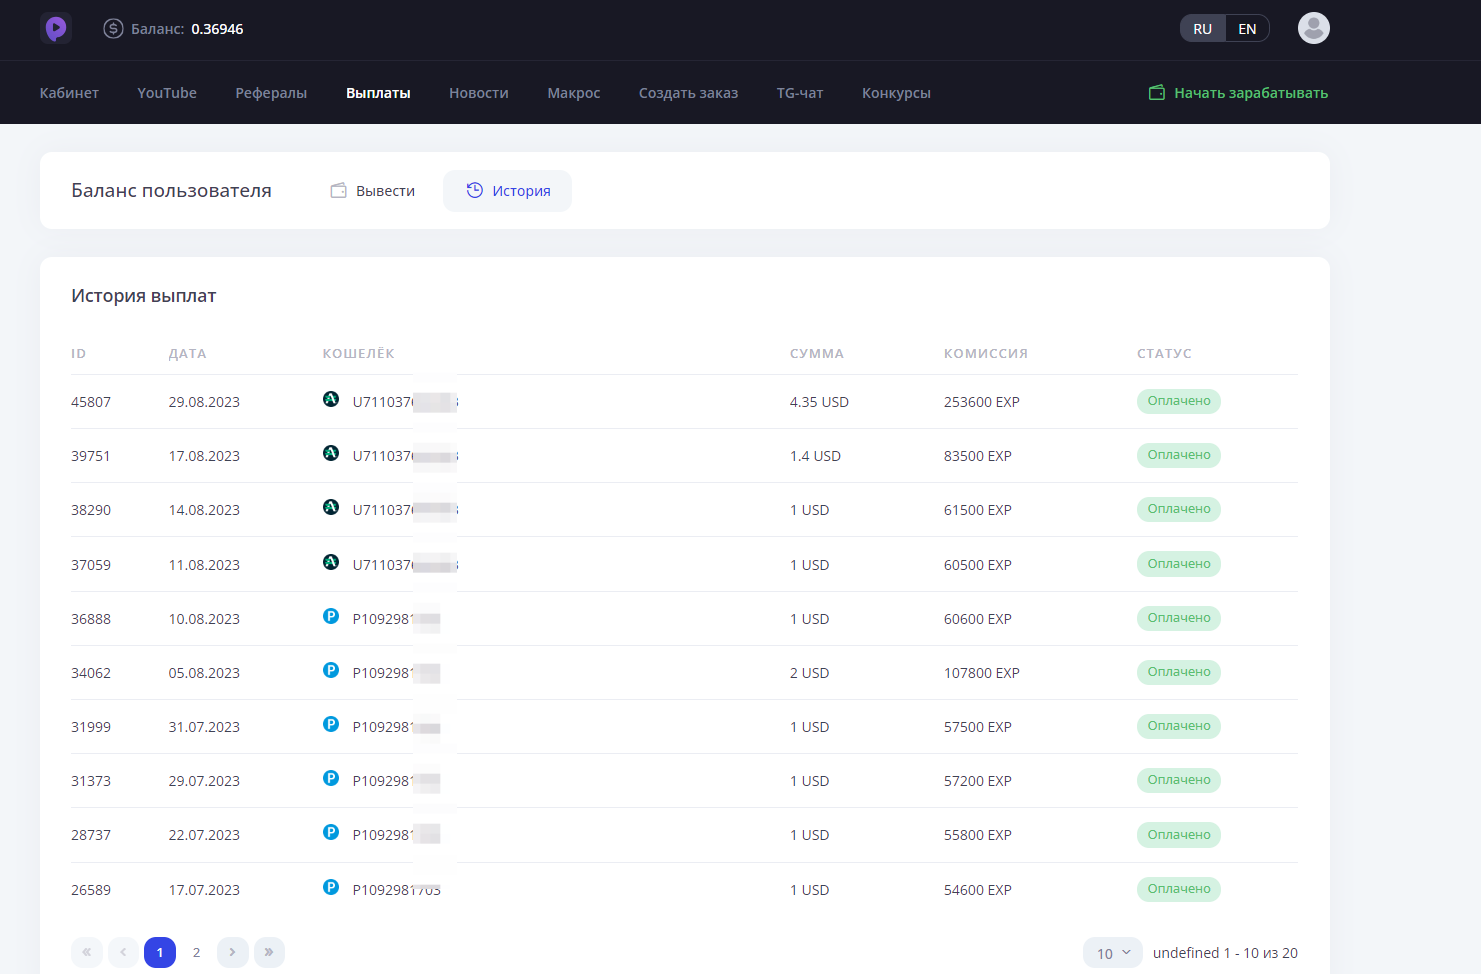The height and width of the screenshot is (974, 1481).
Task: Click the Оплачено status in row 39751
Action: [x=1179, y=455]
